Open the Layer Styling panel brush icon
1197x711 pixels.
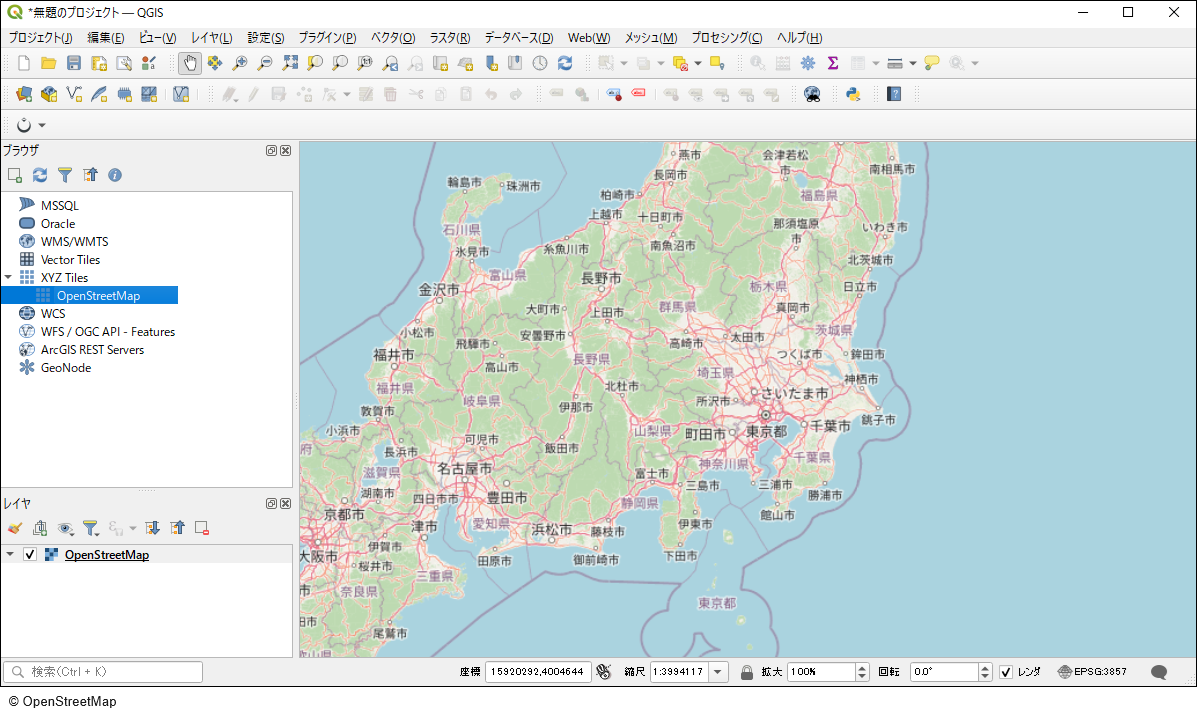(x=15, y=528)
